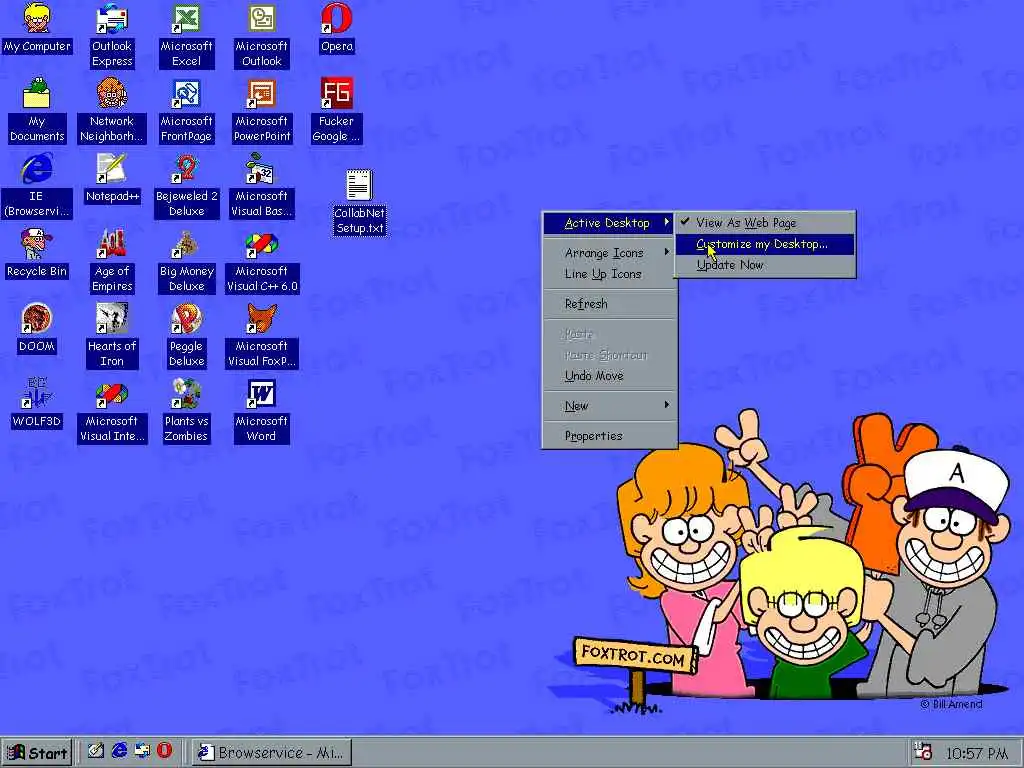Switch to the Browservice taskbar button
This screenshot has width=1024, height=768.
pos(272,753)
